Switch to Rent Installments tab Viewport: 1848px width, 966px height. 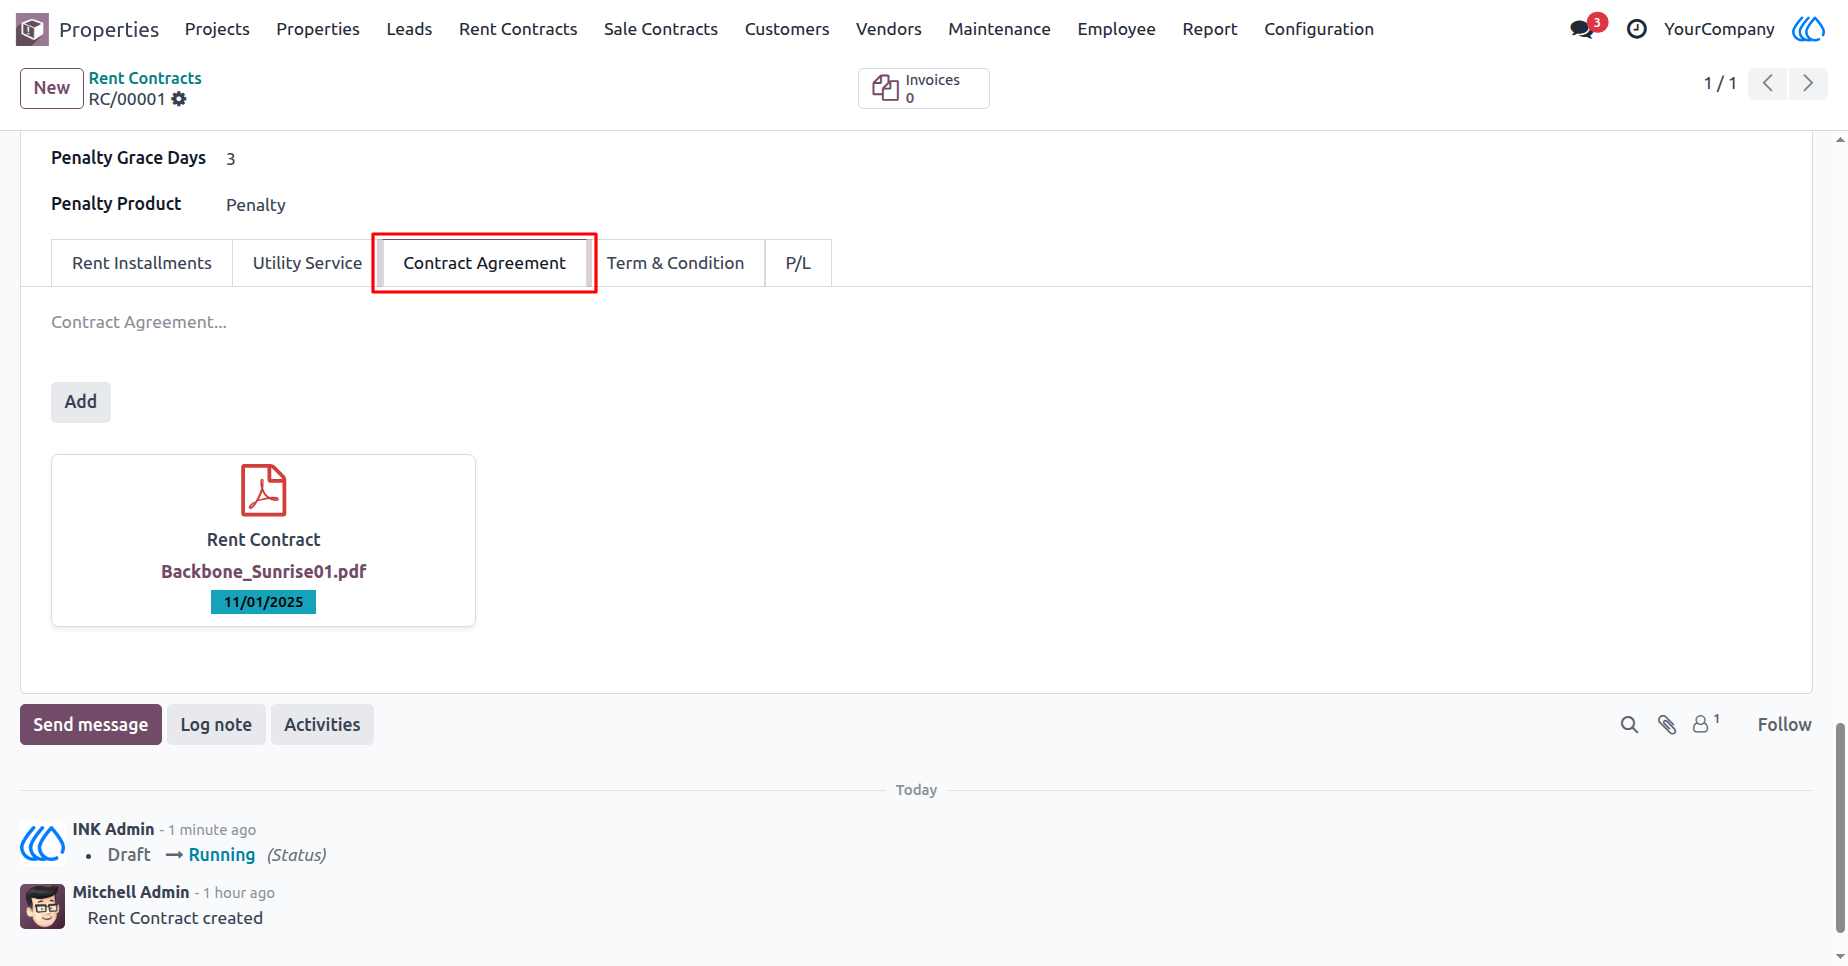coord(142,263)
